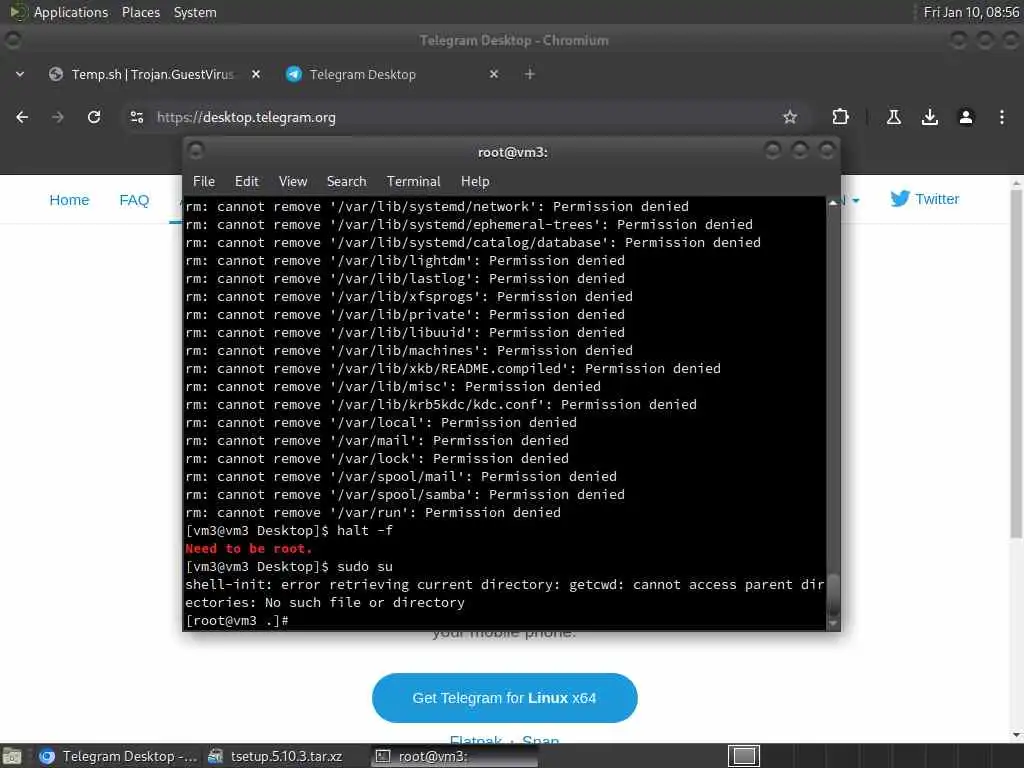1024x768 pixels.
Task: Open terminal View menu
Action: (293, 182)
